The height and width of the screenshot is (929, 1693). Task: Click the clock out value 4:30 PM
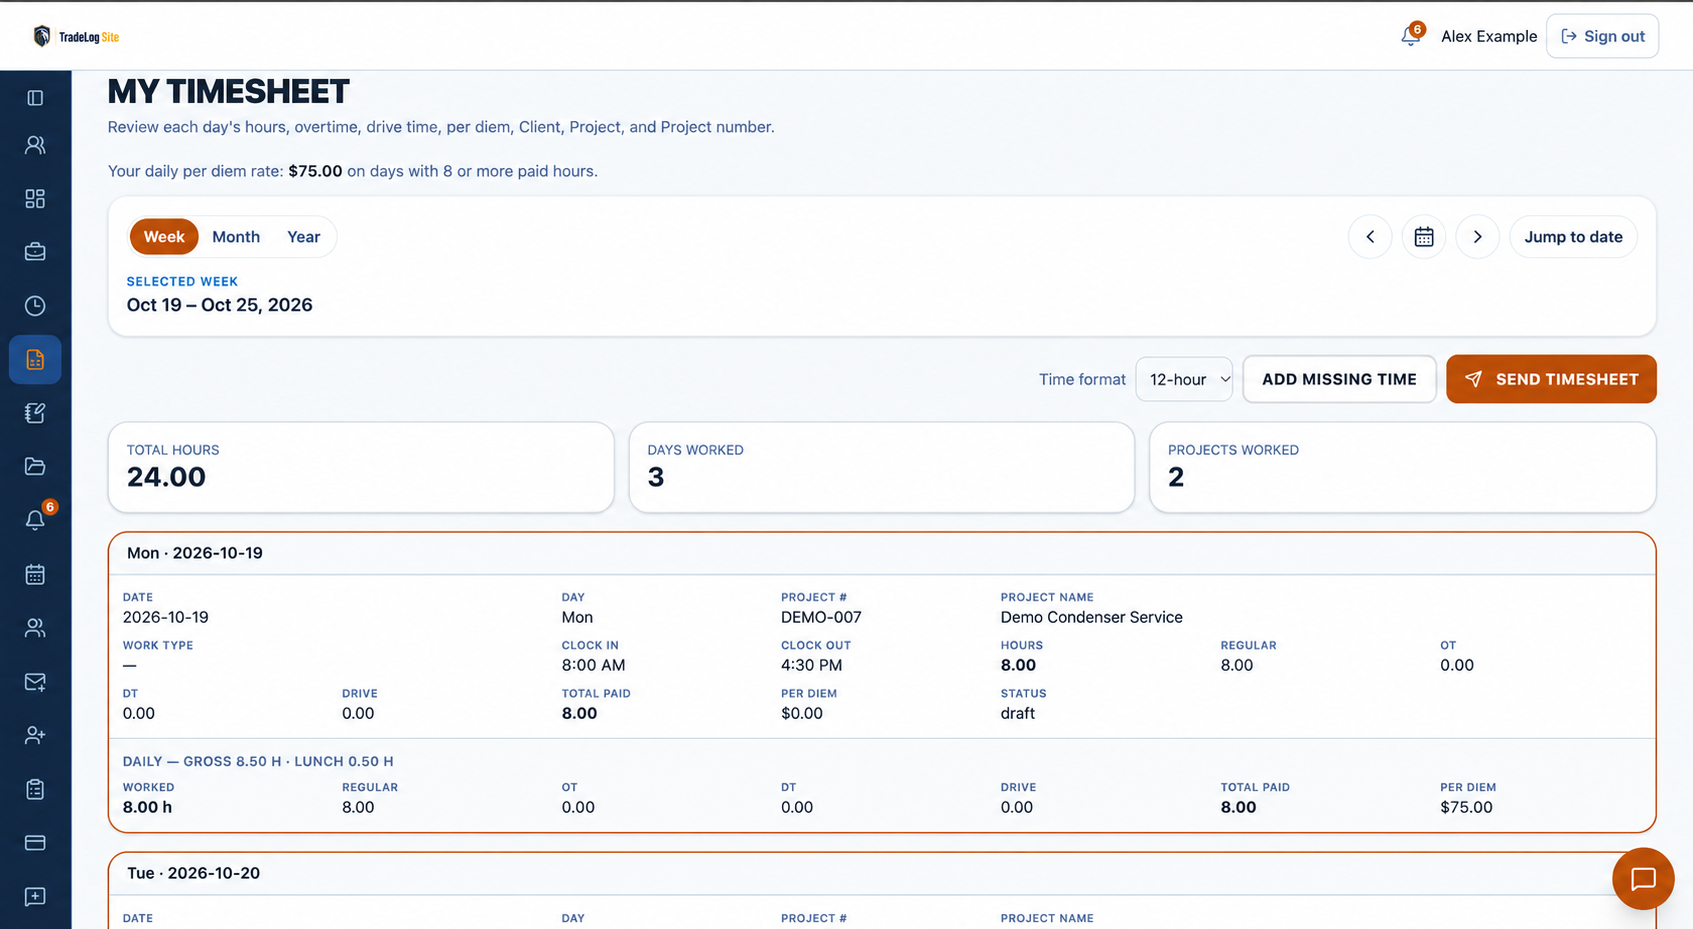pos(811,665)
